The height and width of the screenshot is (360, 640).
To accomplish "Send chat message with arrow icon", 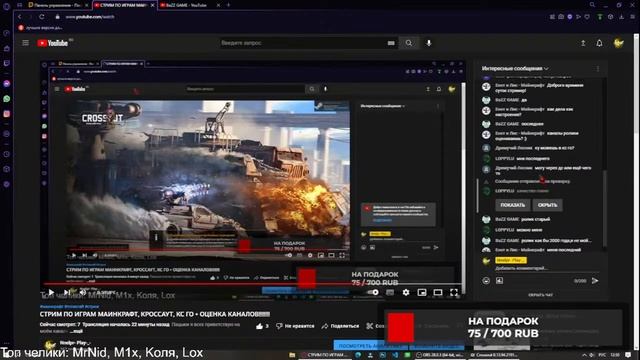I will click(x=595, y=280).
